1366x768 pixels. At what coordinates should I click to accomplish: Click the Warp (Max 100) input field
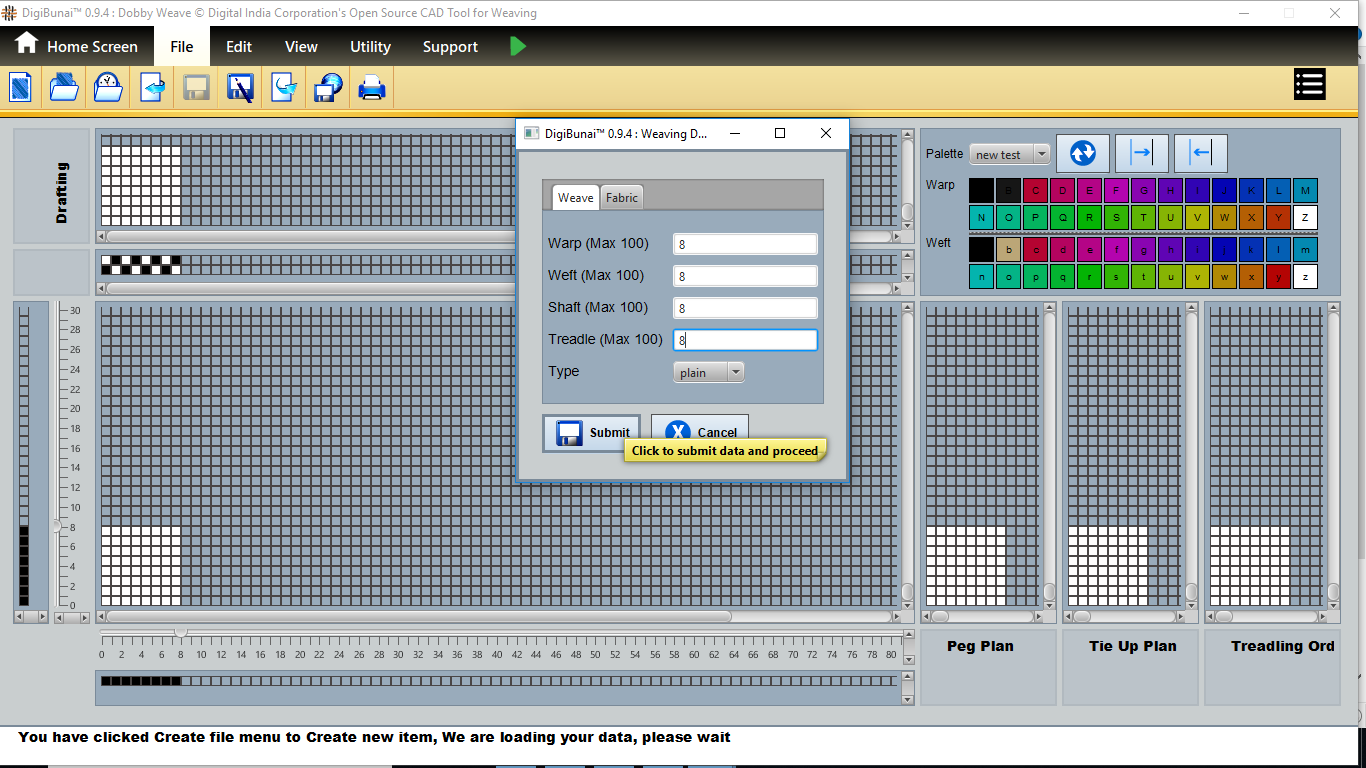click(x=745, y=244)
